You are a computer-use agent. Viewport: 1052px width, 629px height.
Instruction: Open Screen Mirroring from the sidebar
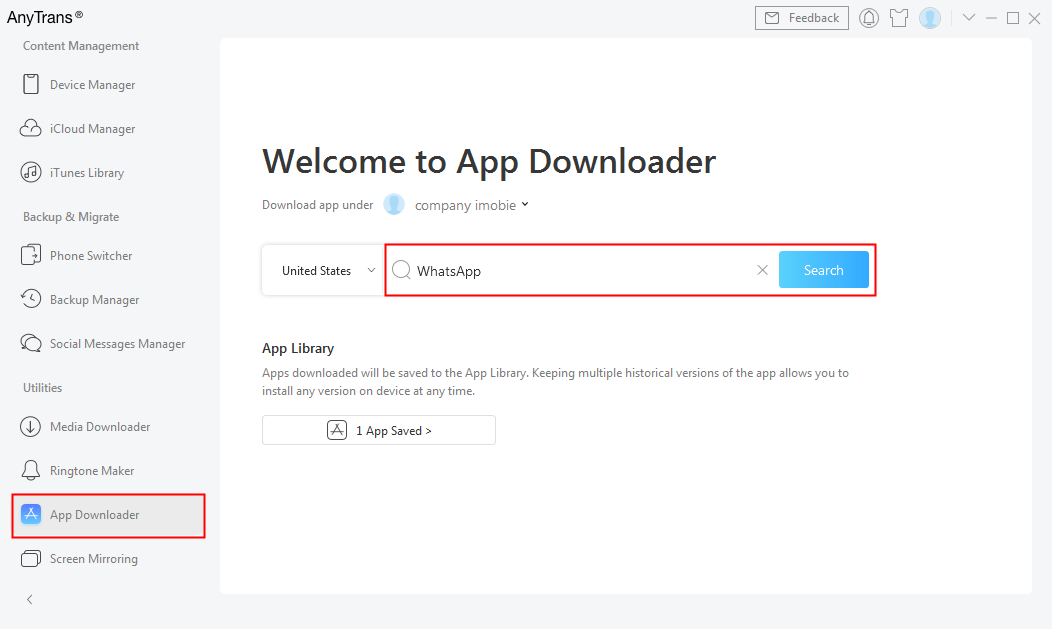pyautogui.click(x=94, y=559)
